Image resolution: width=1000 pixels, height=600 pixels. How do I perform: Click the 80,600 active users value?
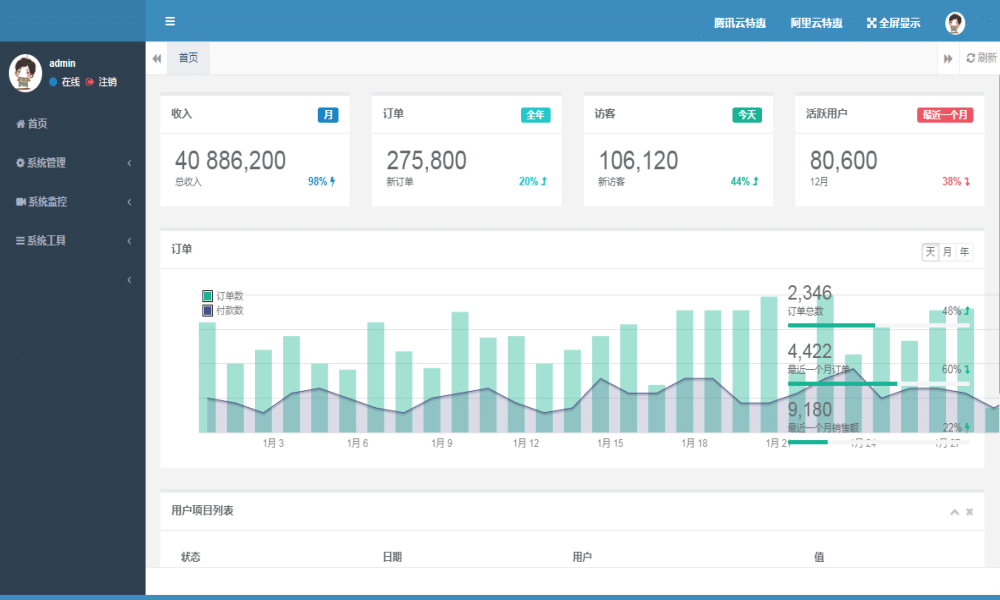click(844, 161)
